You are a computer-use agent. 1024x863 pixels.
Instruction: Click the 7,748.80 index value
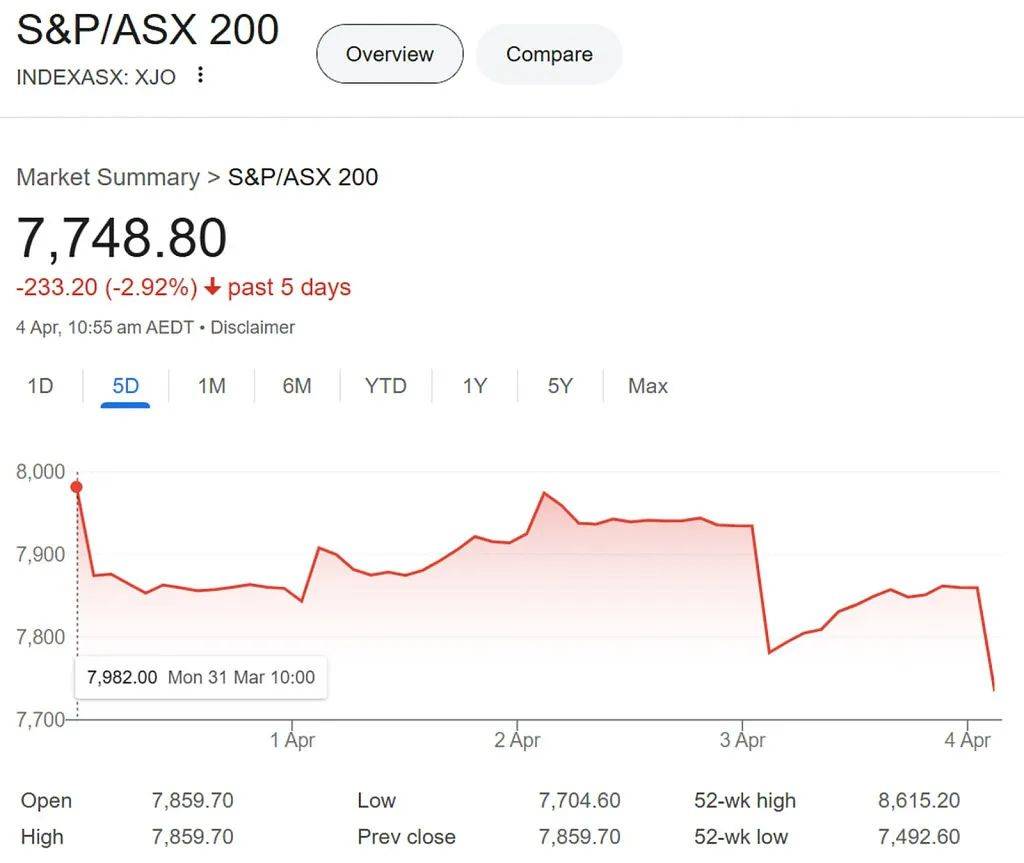(x=122, y=238)
